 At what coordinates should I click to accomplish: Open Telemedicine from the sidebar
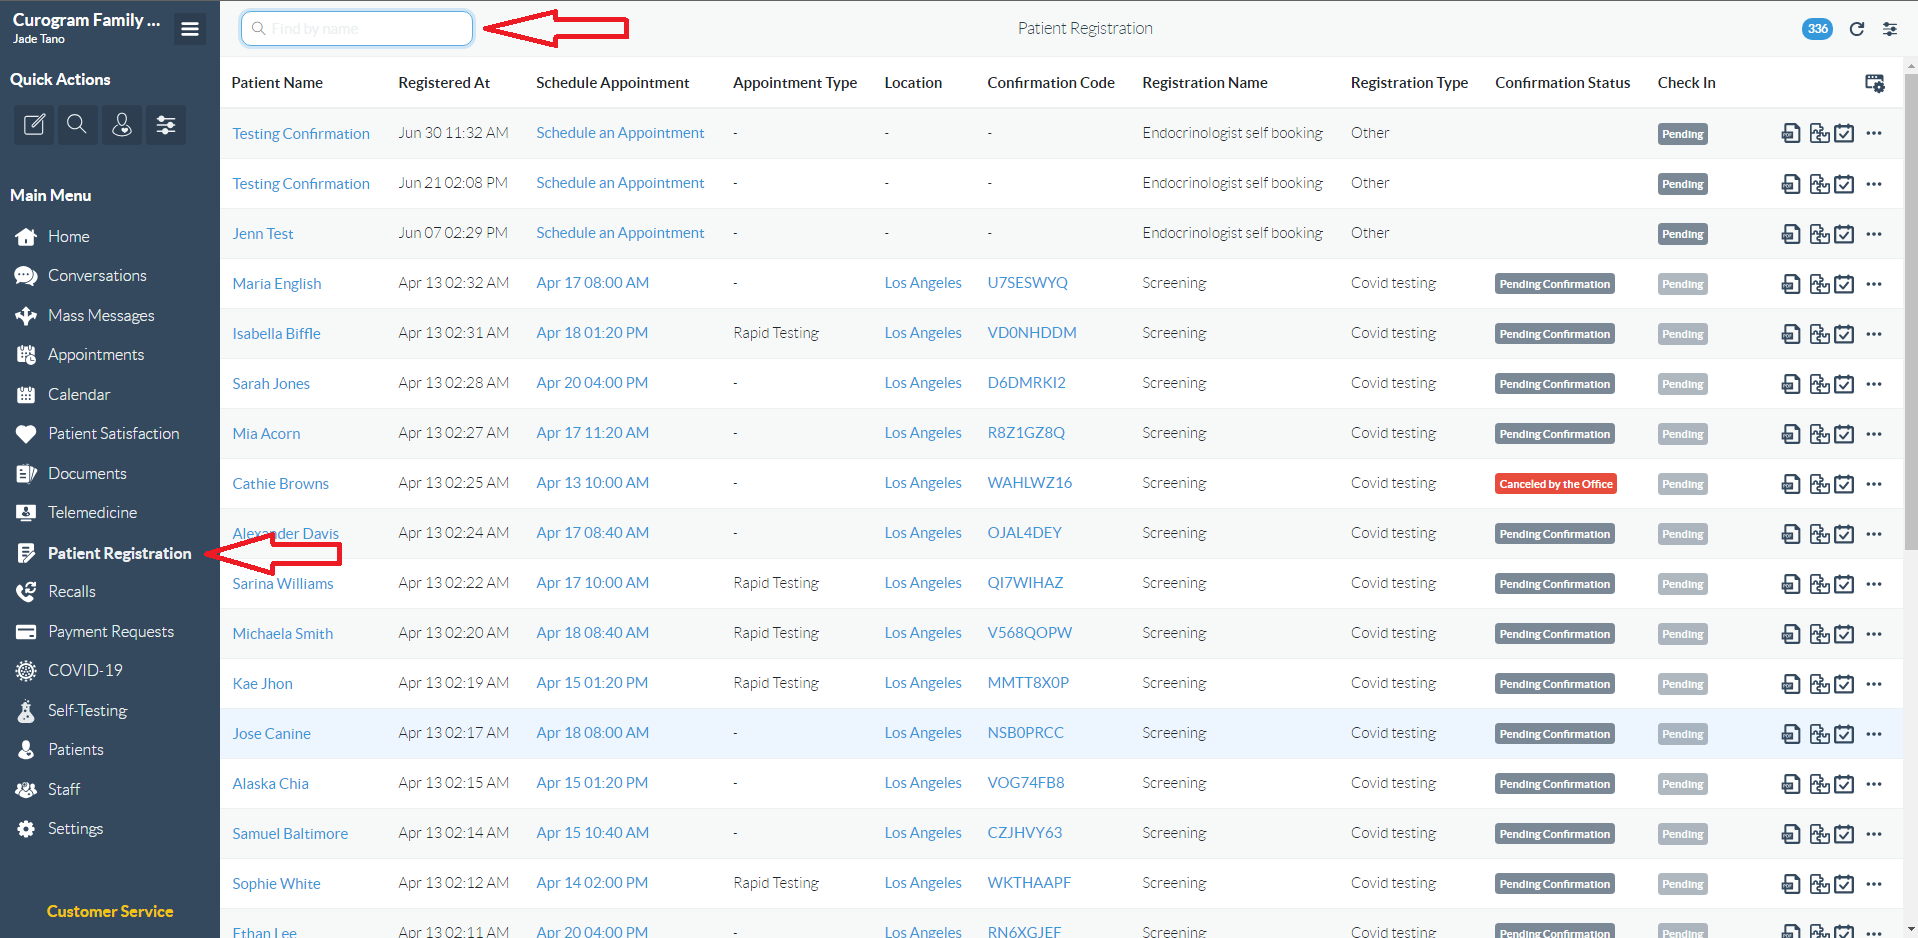tap(92, 513)
